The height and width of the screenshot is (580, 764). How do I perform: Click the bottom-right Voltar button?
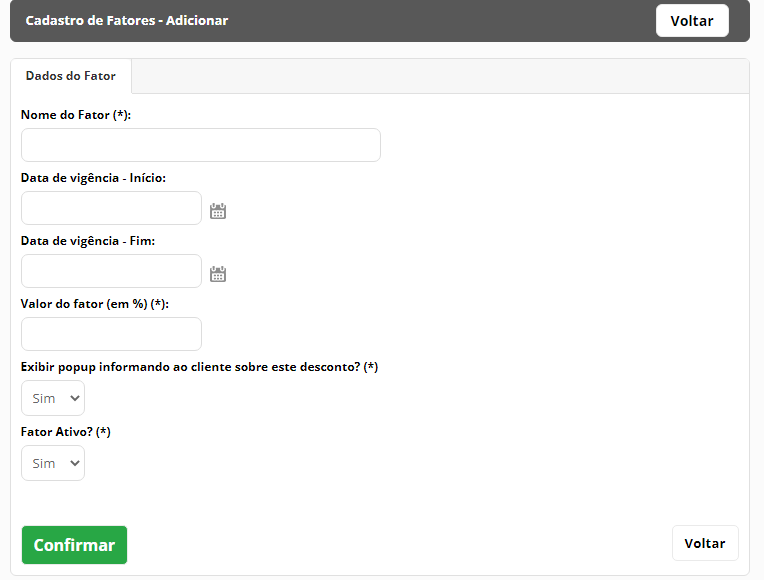click(705, 543)
